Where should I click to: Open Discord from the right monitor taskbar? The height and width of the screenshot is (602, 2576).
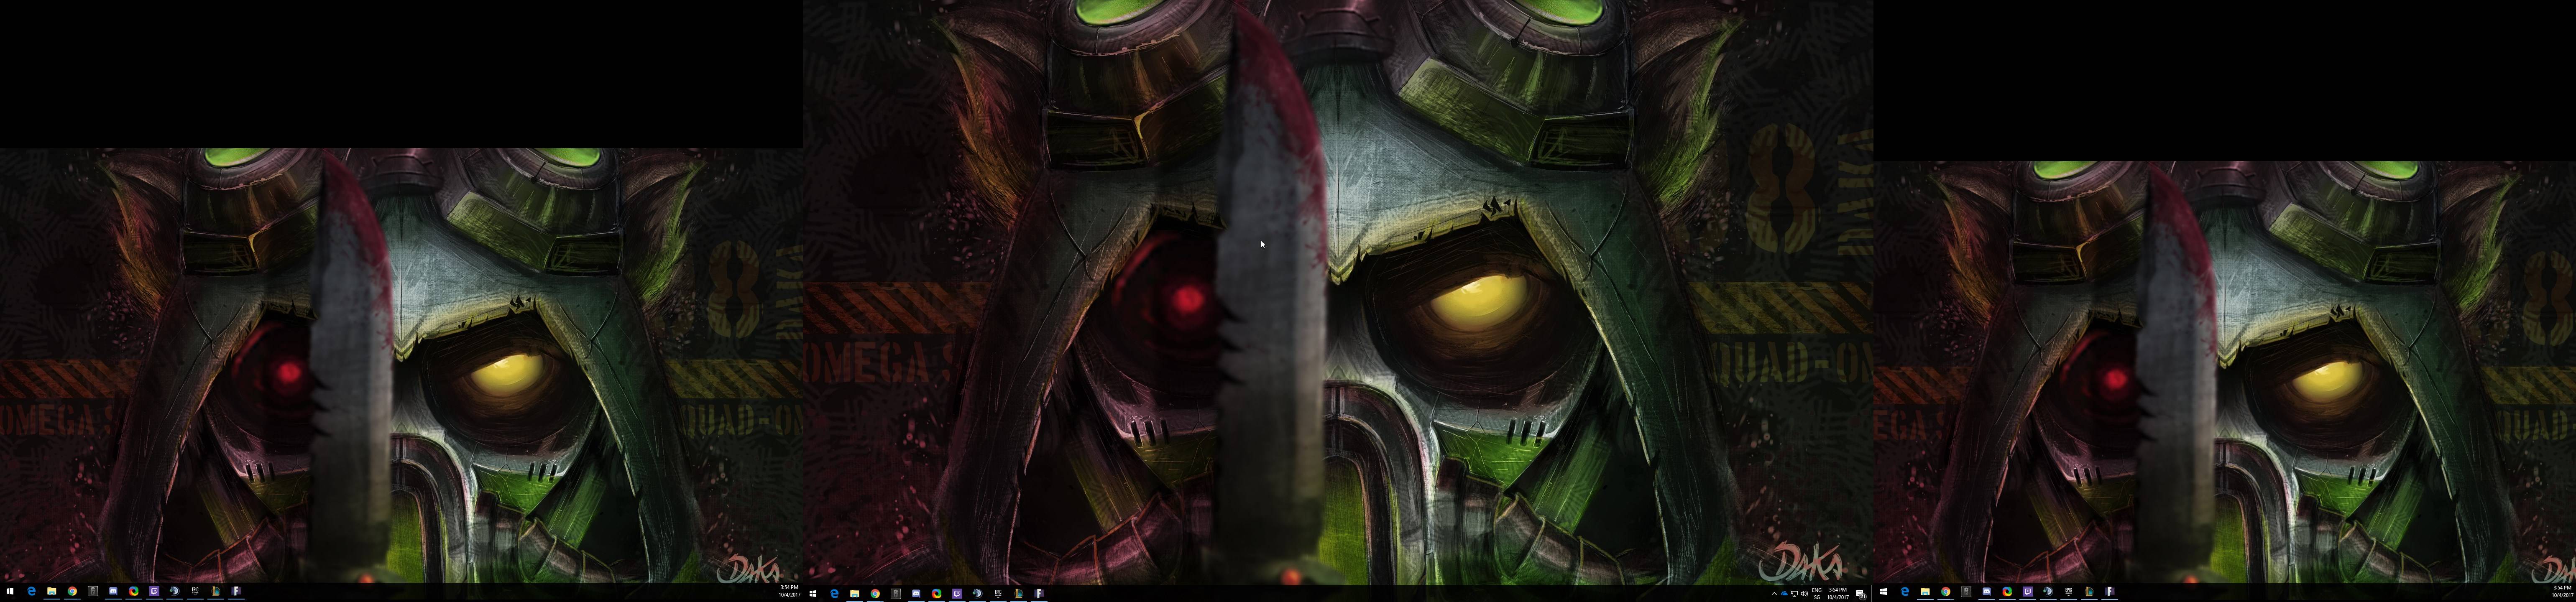click(1987, 592)
